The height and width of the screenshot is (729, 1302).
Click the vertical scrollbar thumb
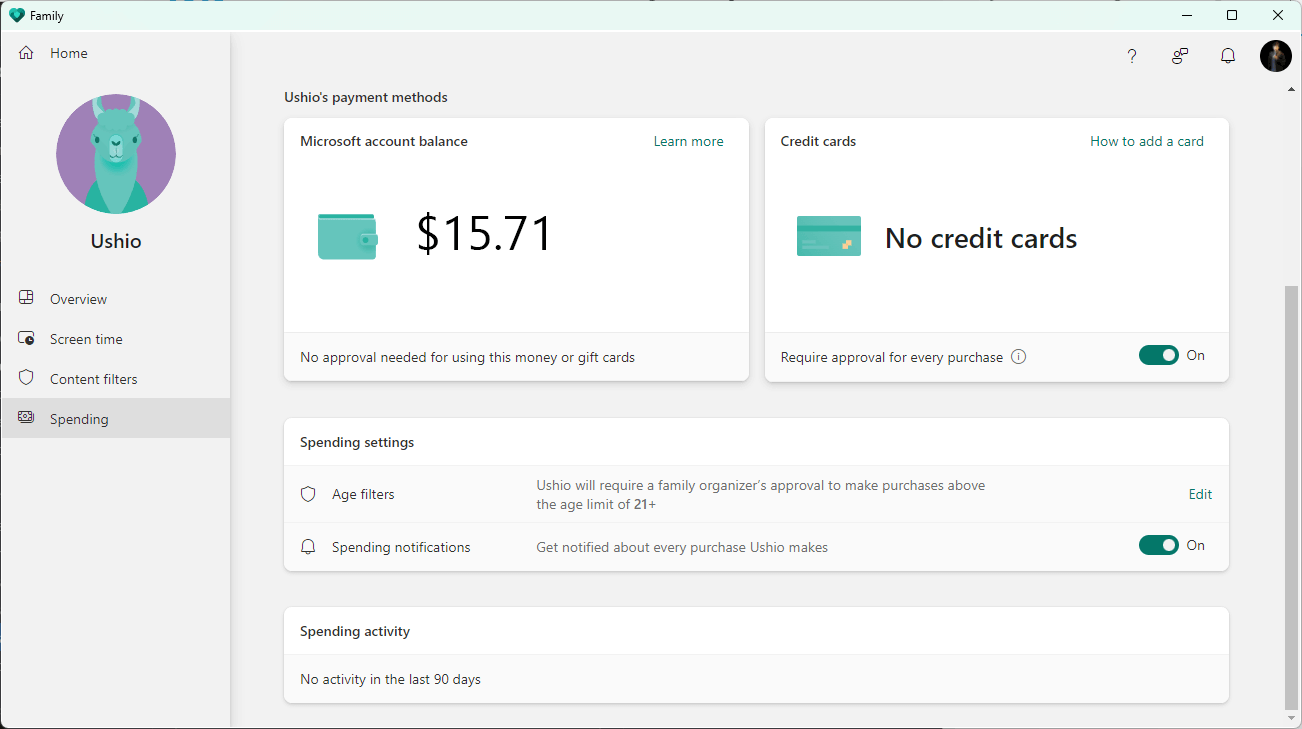pyautogui.click(x=1291, y=496)
